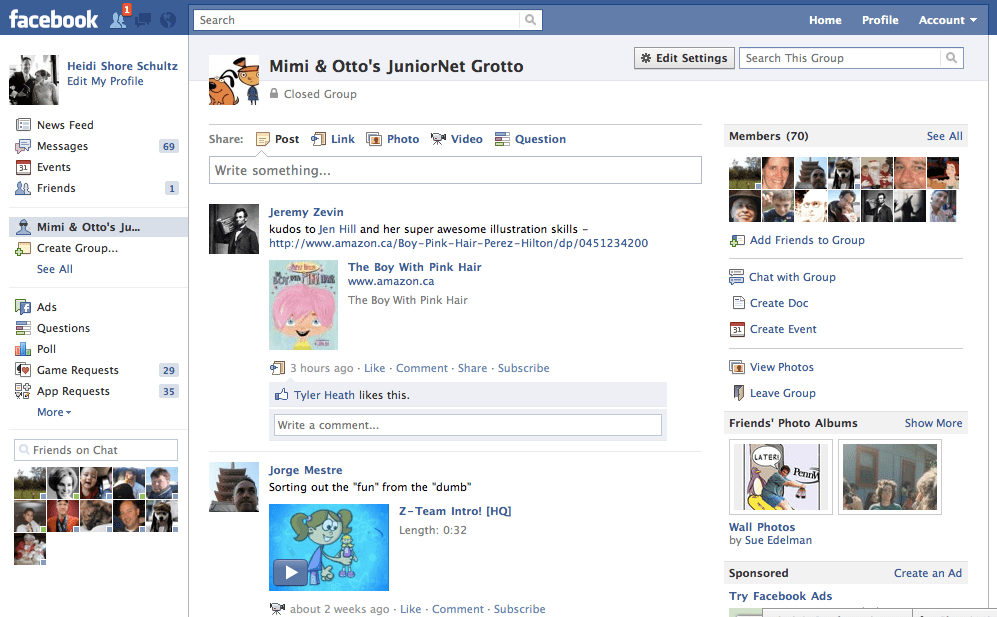997x617 pixels.
Task: Click See All next to Members (70)
Action: tap(944, 136)
